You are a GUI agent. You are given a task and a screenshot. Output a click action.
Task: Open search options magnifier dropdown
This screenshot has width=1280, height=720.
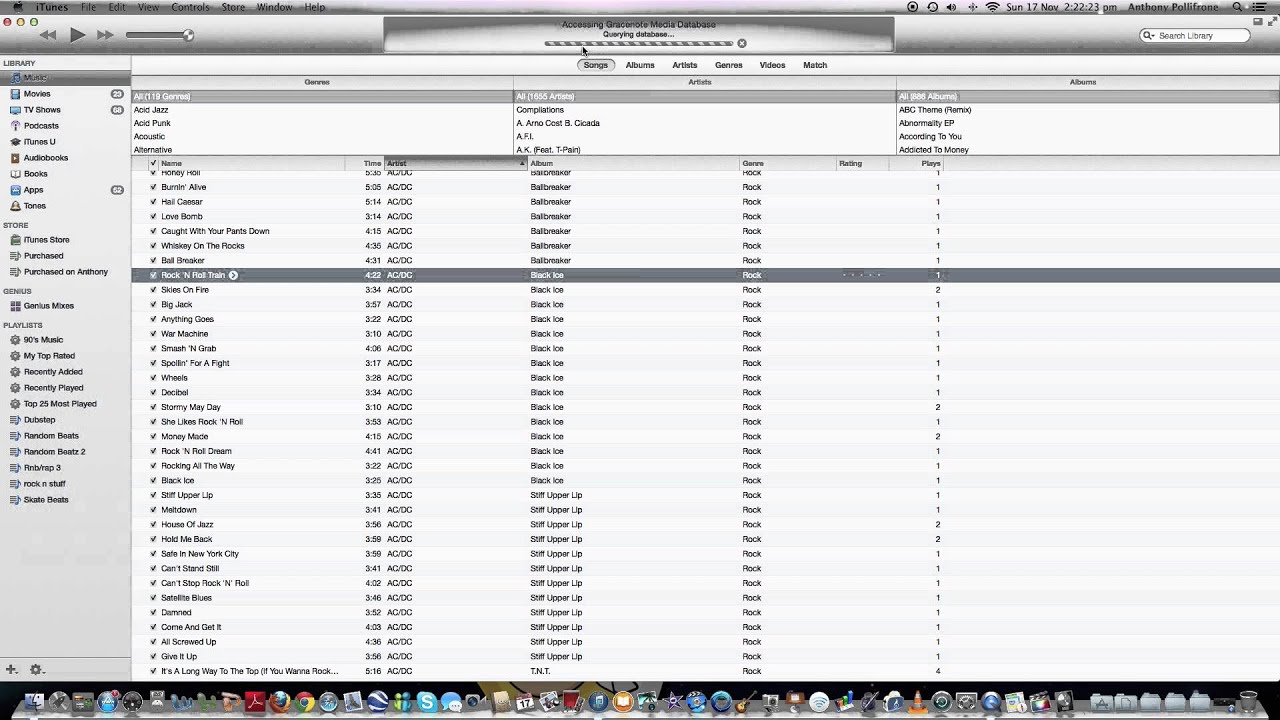1150,35
